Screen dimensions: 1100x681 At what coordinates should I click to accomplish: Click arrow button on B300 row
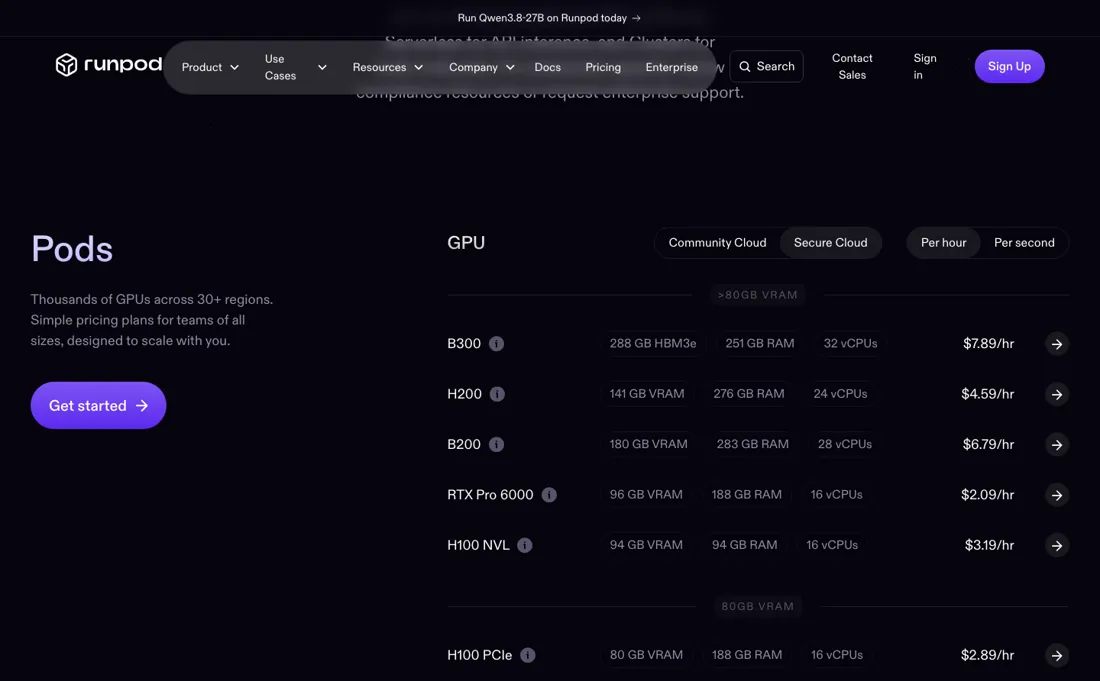point(1057,344)
